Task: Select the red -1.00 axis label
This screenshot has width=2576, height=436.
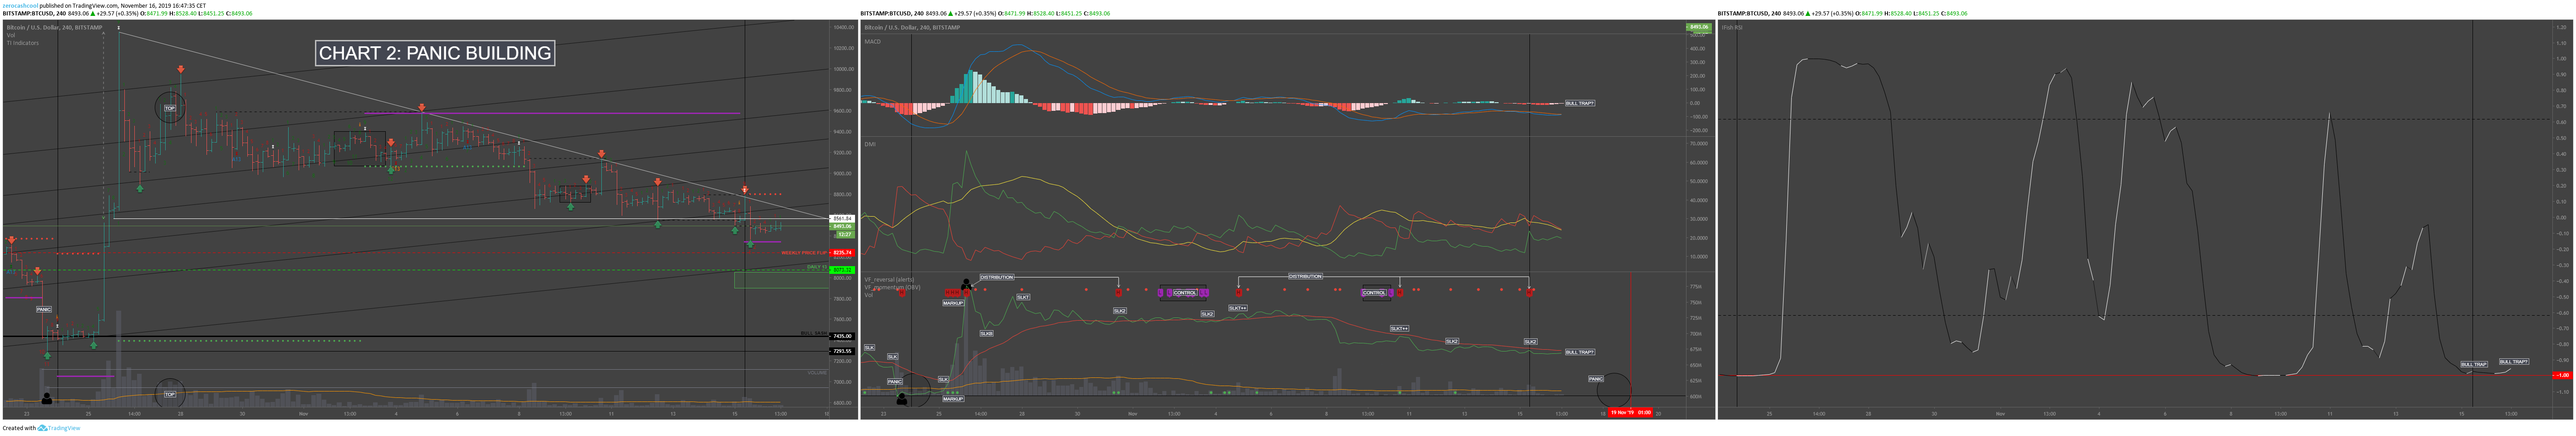Action: click(x=2562, y=376)
